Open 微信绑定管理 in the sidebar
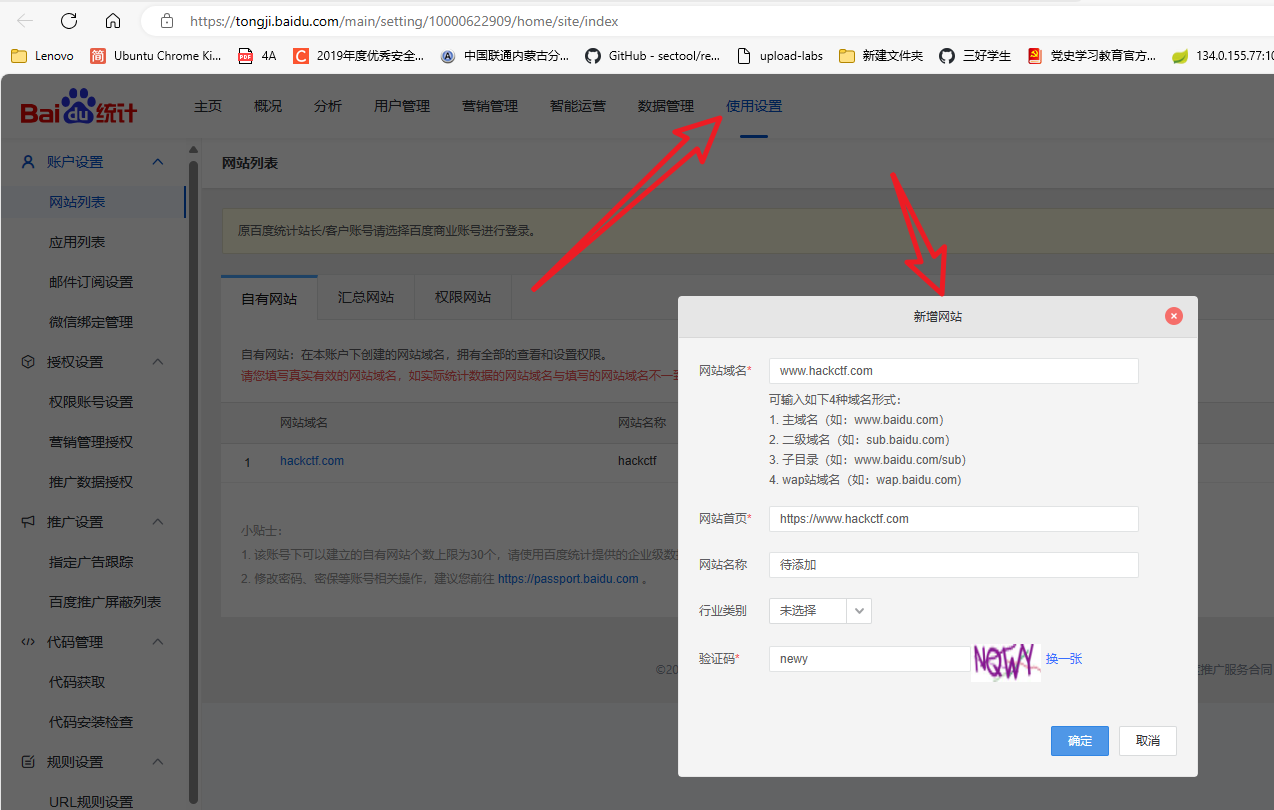Viewport: 1274px width, 810px height. tap(91, 322)
